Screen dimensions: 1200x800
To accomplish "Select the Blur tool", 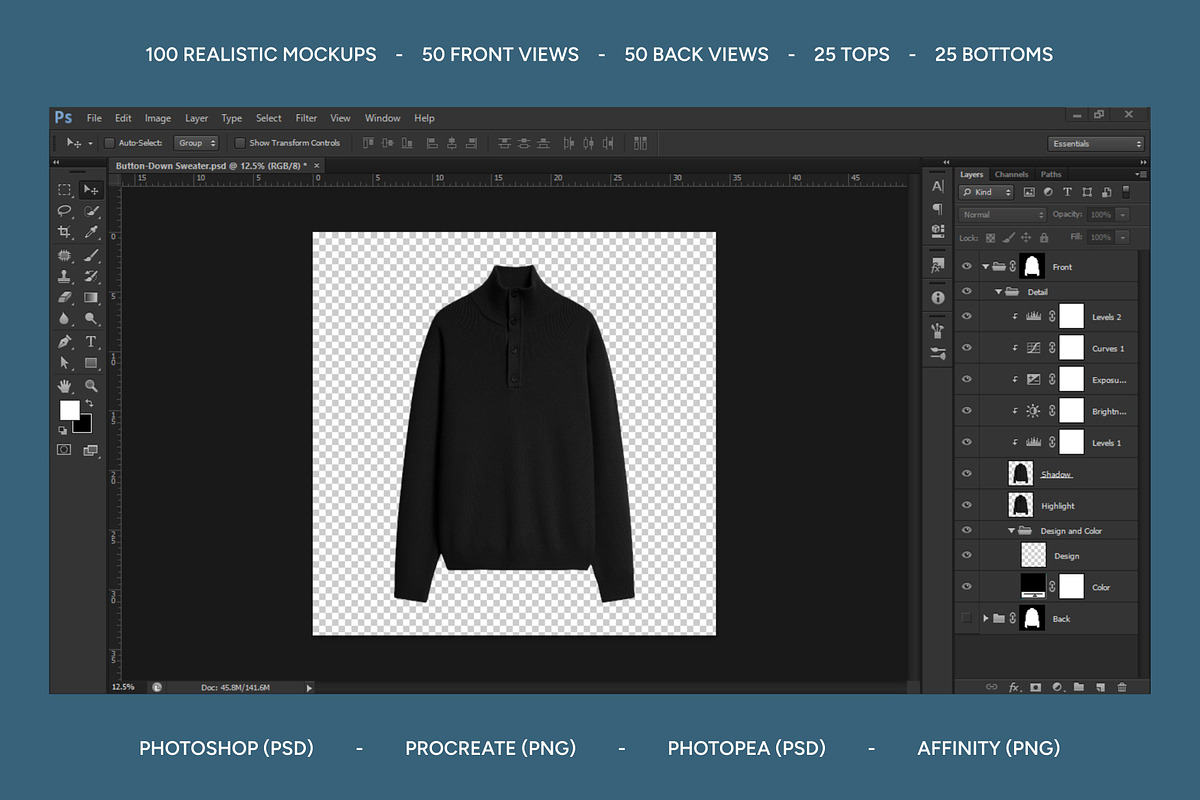I will 65,318.
